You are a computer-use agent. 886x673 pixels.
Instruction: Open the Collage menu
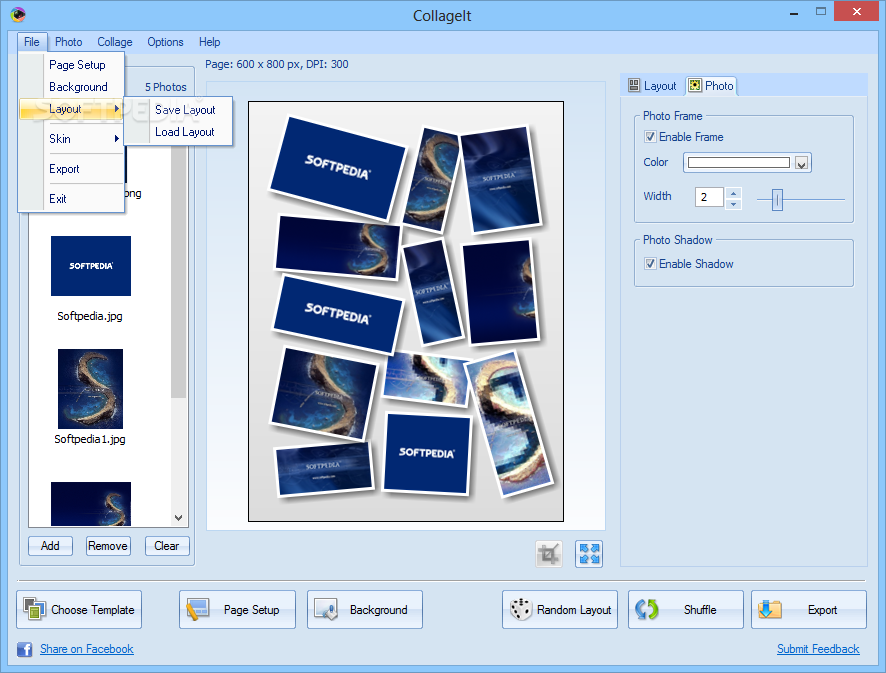click(115, 42)
